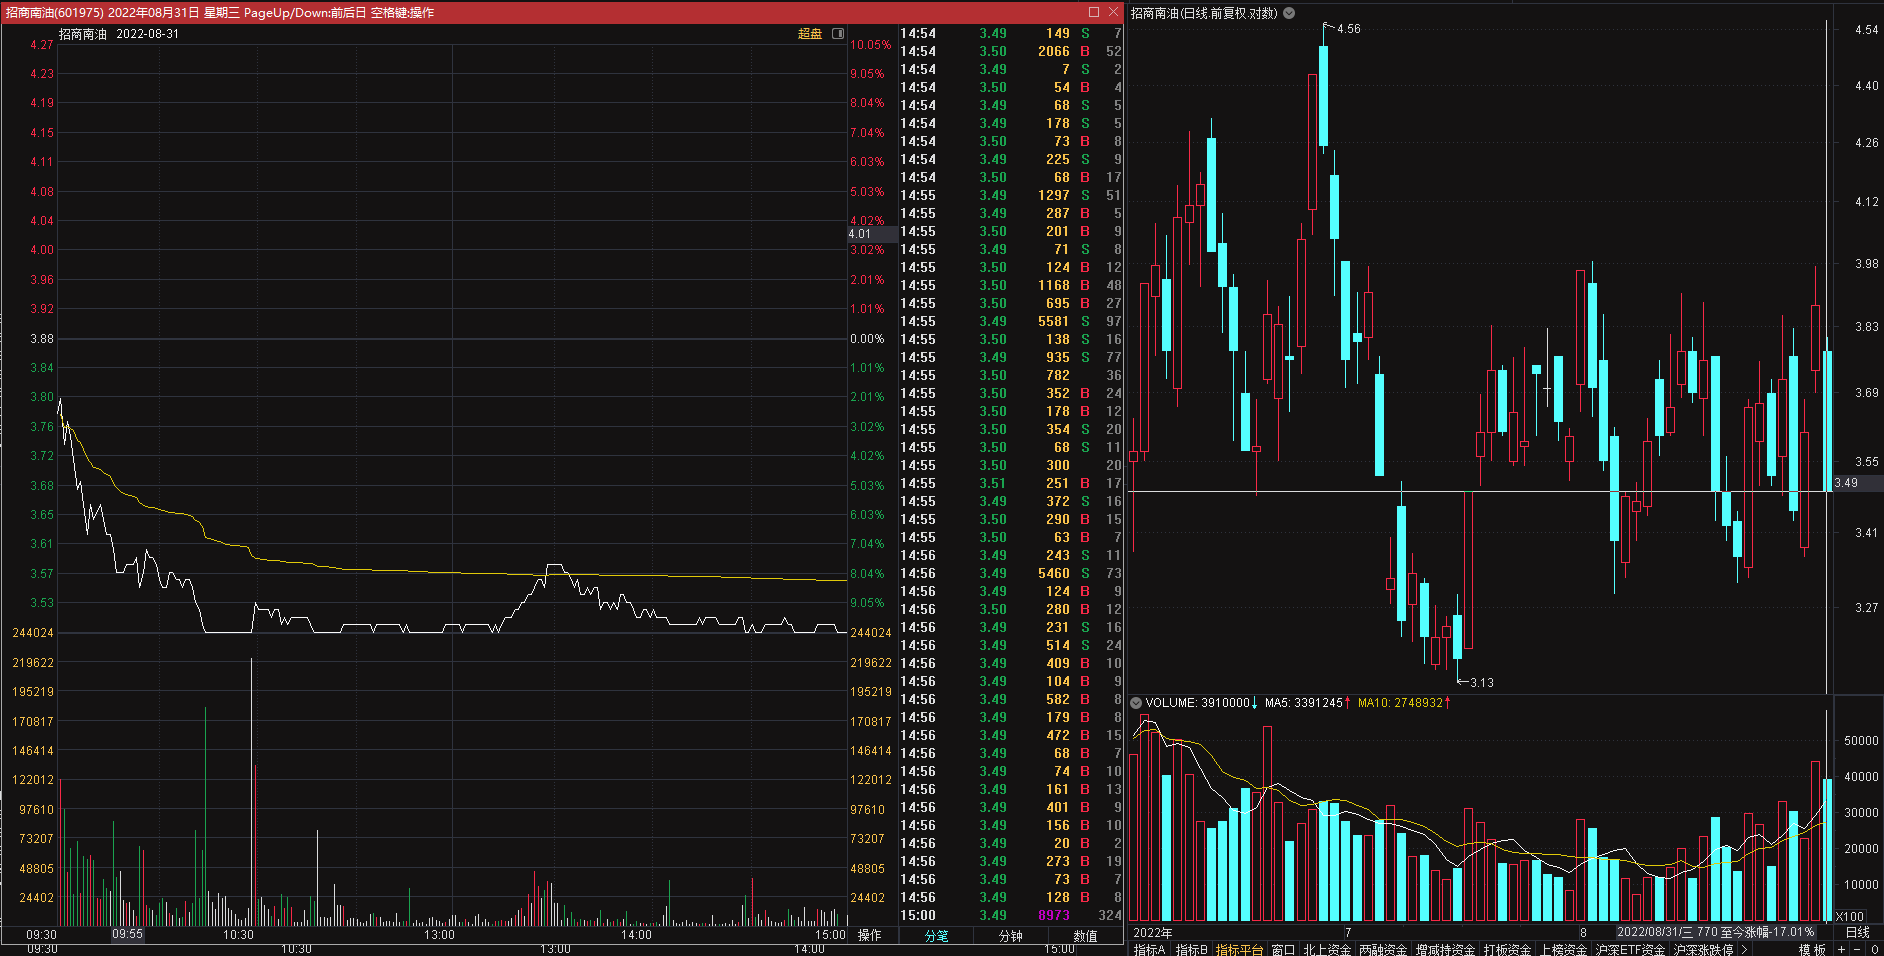The width and height of the screenshot is (1884, 956).
Task: Show the 沪深涨跌停 indicator
Action: pos(1704,949)
